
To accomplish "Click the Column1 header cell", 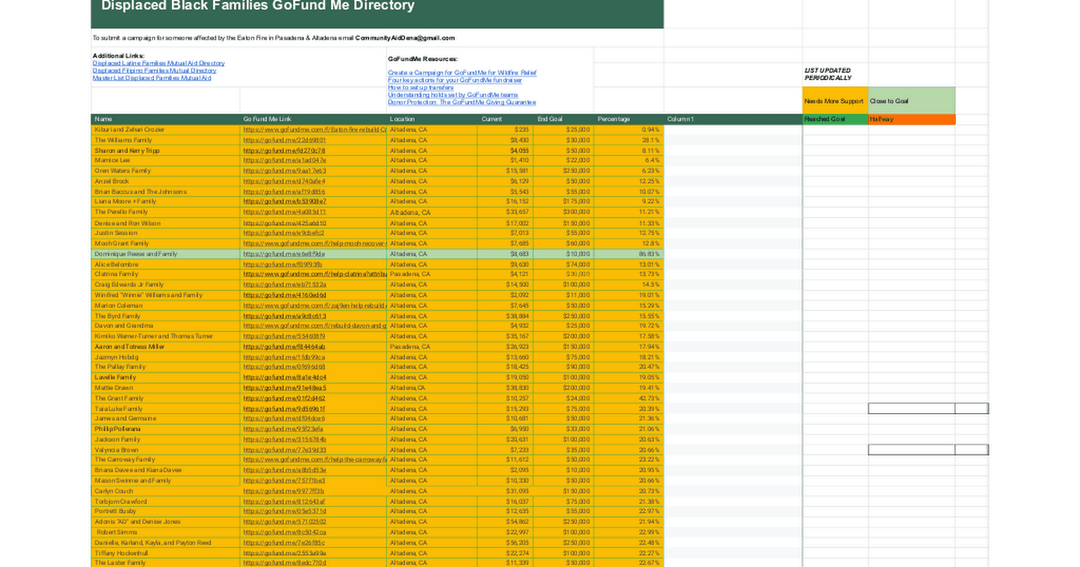I will 733,119.
